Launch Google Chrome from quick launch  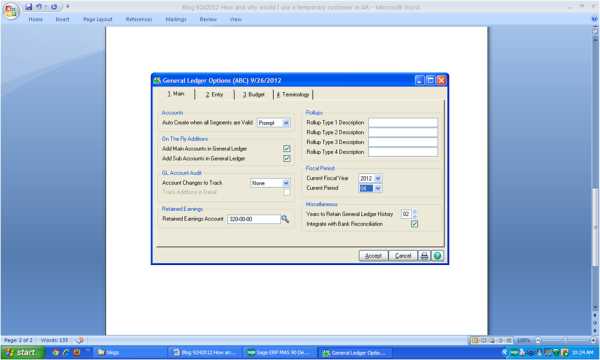coord(55,352)
